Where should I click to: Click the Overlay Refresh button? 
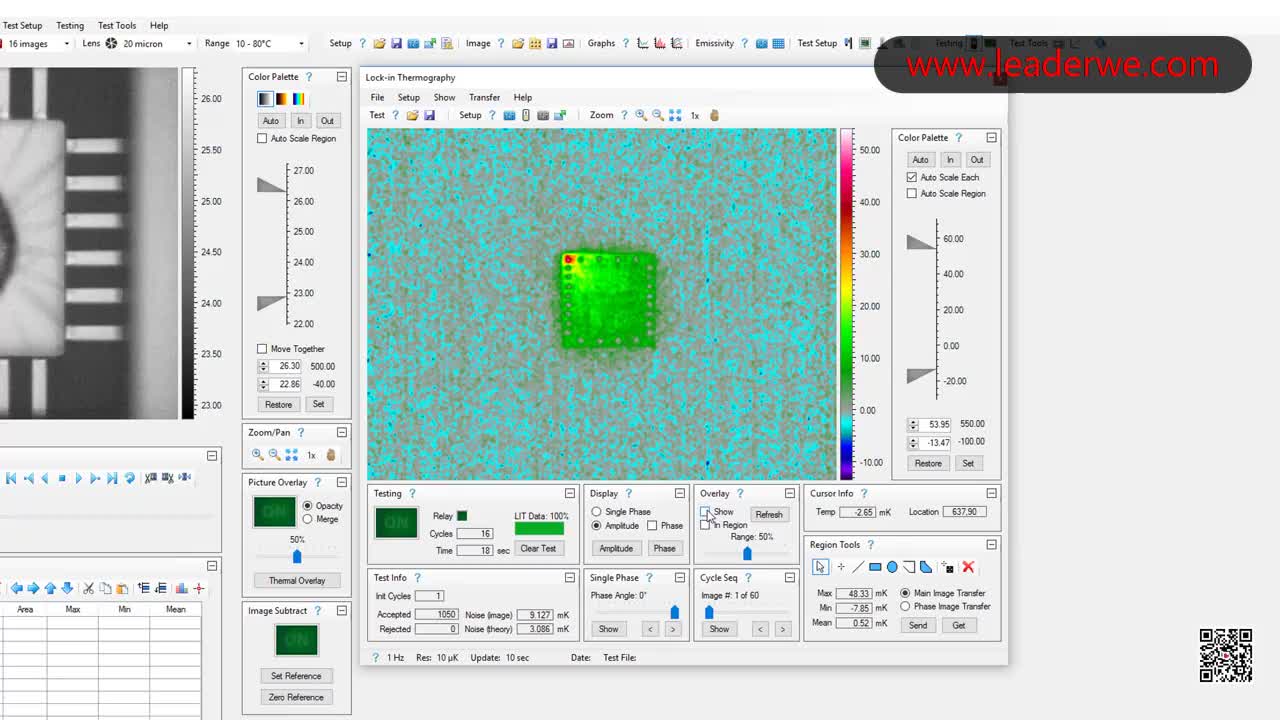pos(769,514)
